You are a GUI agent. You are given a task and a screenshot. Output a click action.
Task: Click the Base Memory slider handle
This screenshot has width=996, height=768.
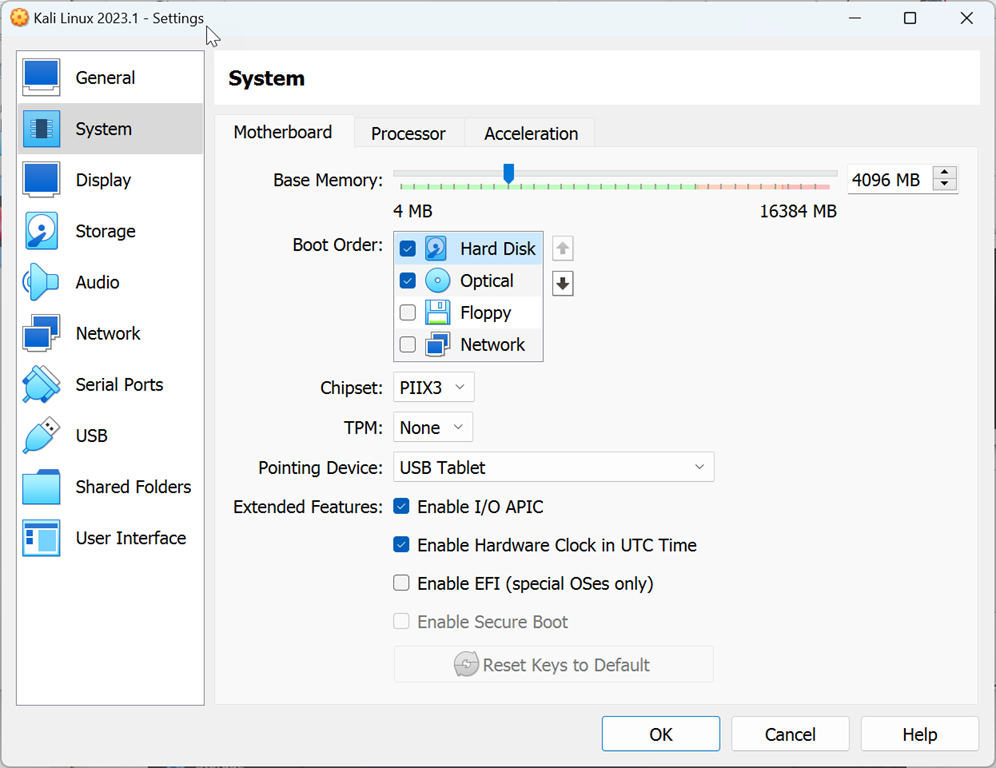pyautogui.click(x=509, y=174)
